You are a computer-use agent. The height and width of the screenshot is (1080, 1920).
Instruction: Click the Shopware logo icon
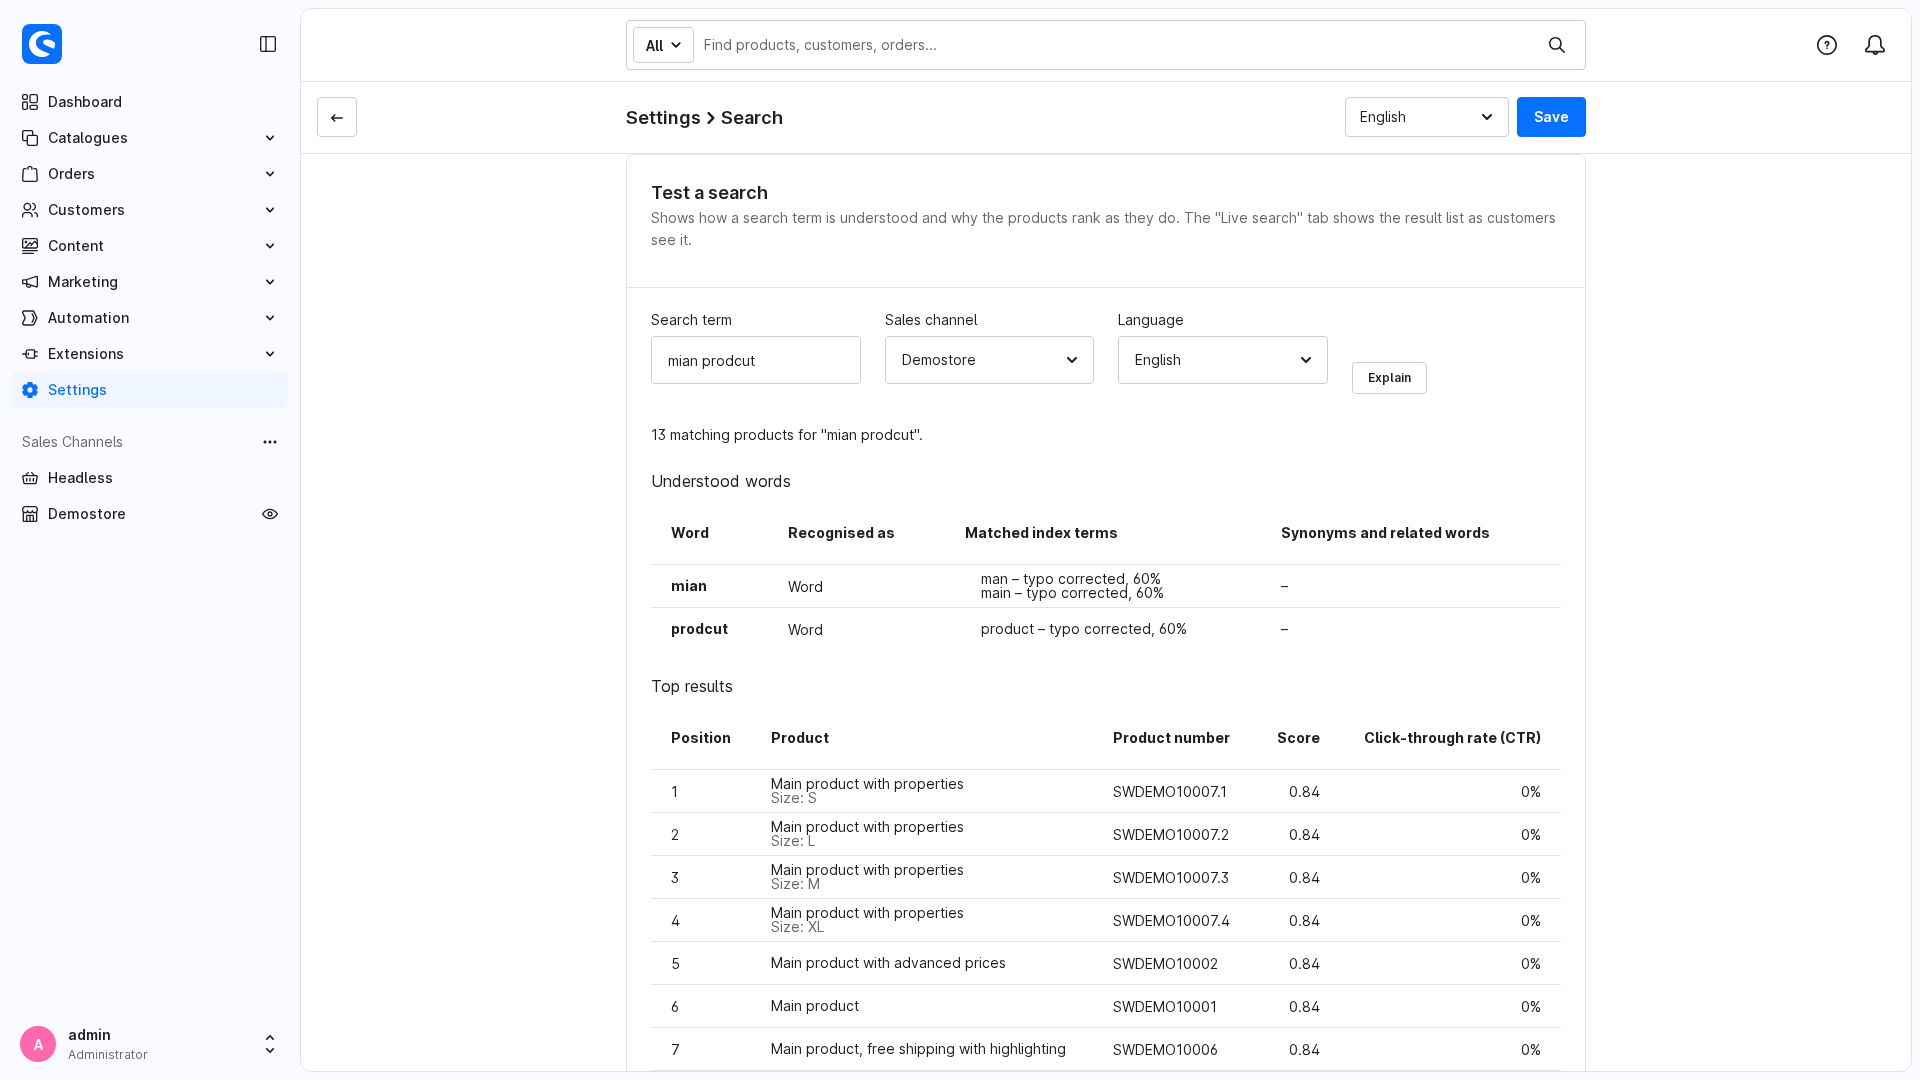click(42, 44)
